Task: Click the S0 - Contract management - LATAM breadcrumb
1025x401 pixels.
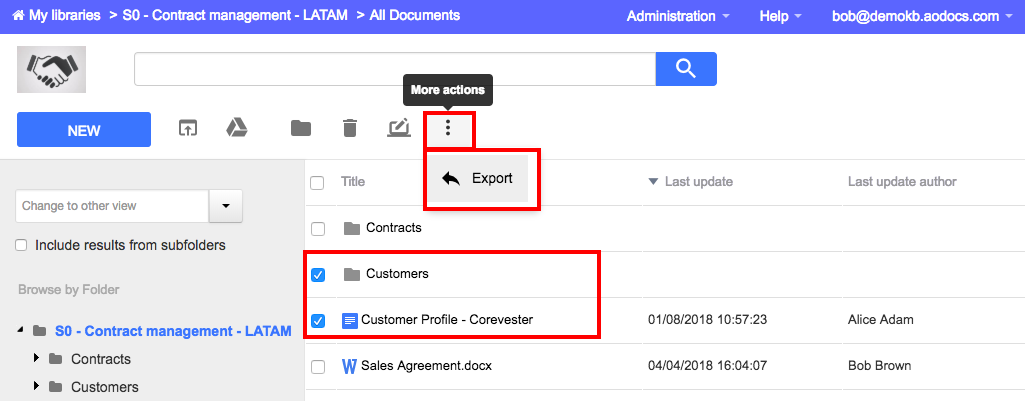Action: [x=235, y=15]
